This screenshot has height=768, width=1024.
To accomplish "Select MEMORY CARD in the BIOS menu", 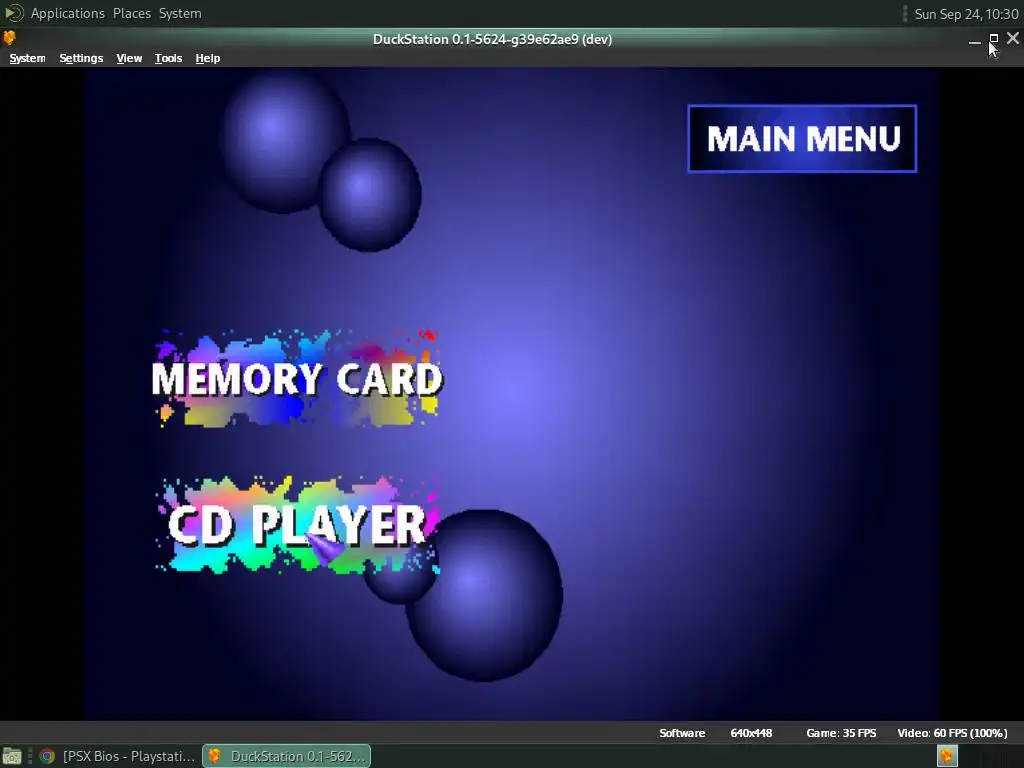I will pyautogui.click(x=297, y=379).
